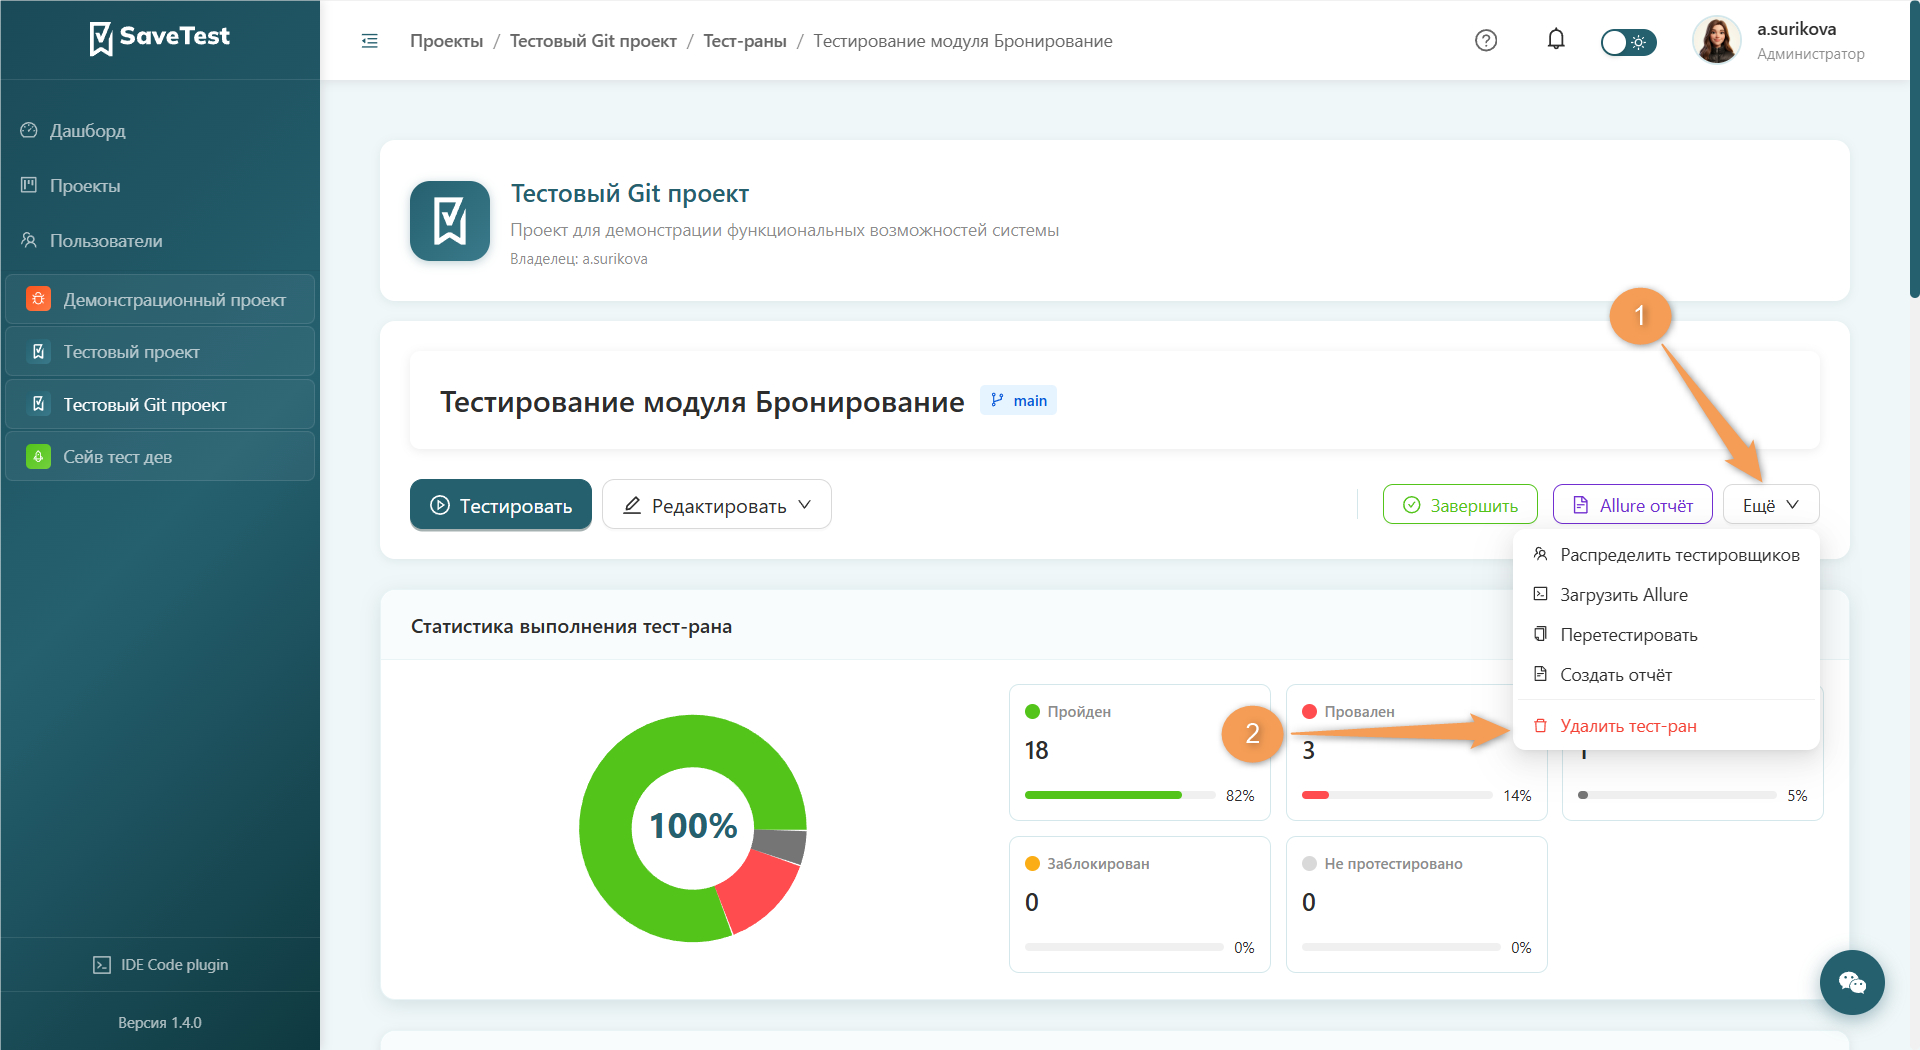Click the Дашборд gauge icon

(x=29, y=130)
